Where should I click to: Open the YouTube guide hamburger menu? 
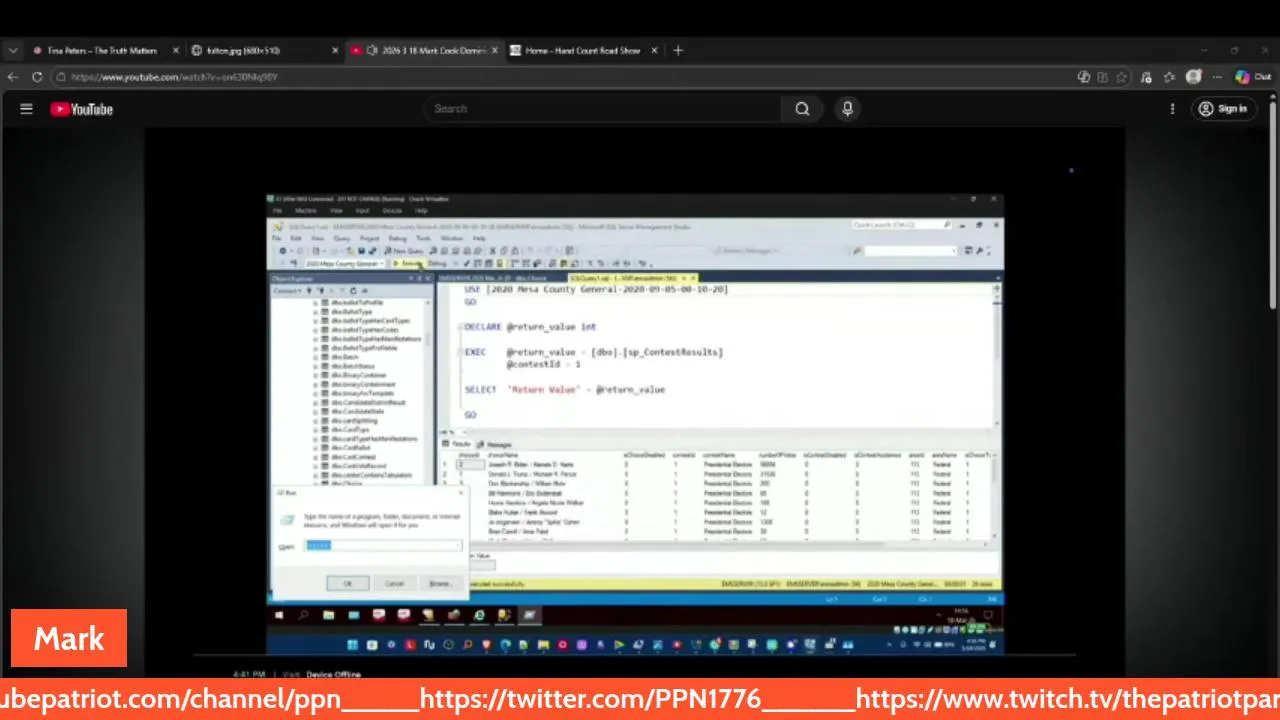point(27,109)
